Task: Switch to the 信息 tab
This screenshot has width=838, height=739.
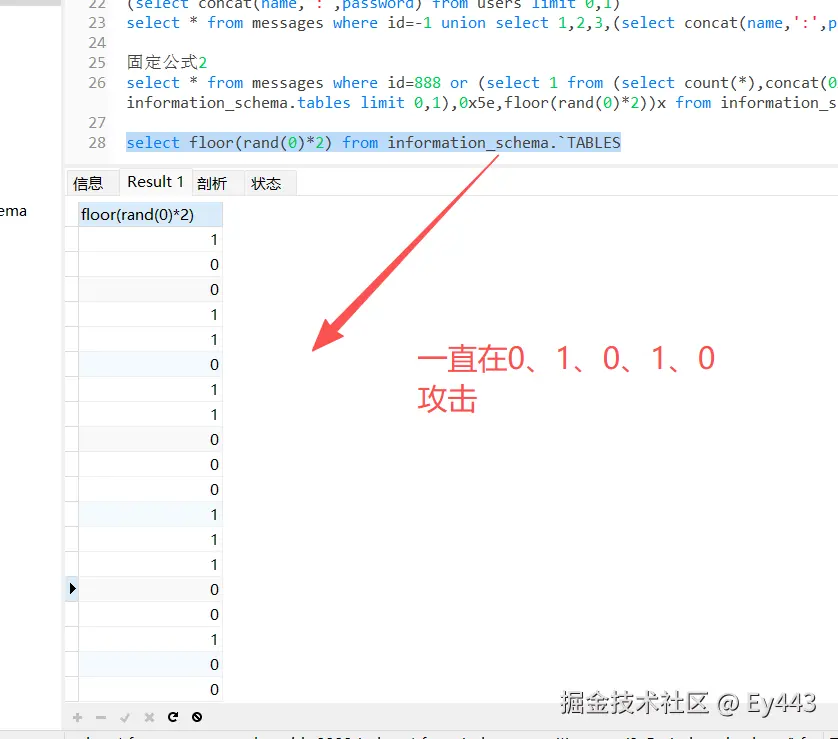Action: click(88, 183)
